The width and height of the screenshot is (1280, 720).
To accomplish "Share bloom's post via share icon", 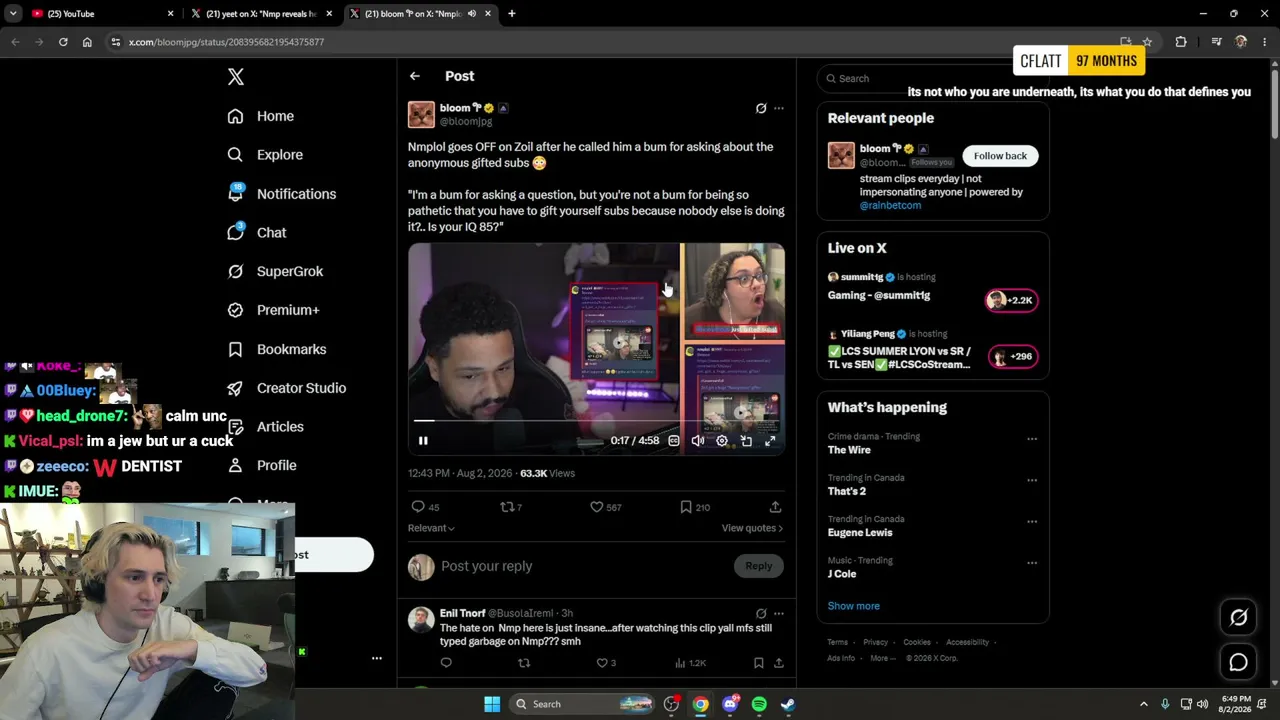I will pyautogui.click(x=775, y=507).
